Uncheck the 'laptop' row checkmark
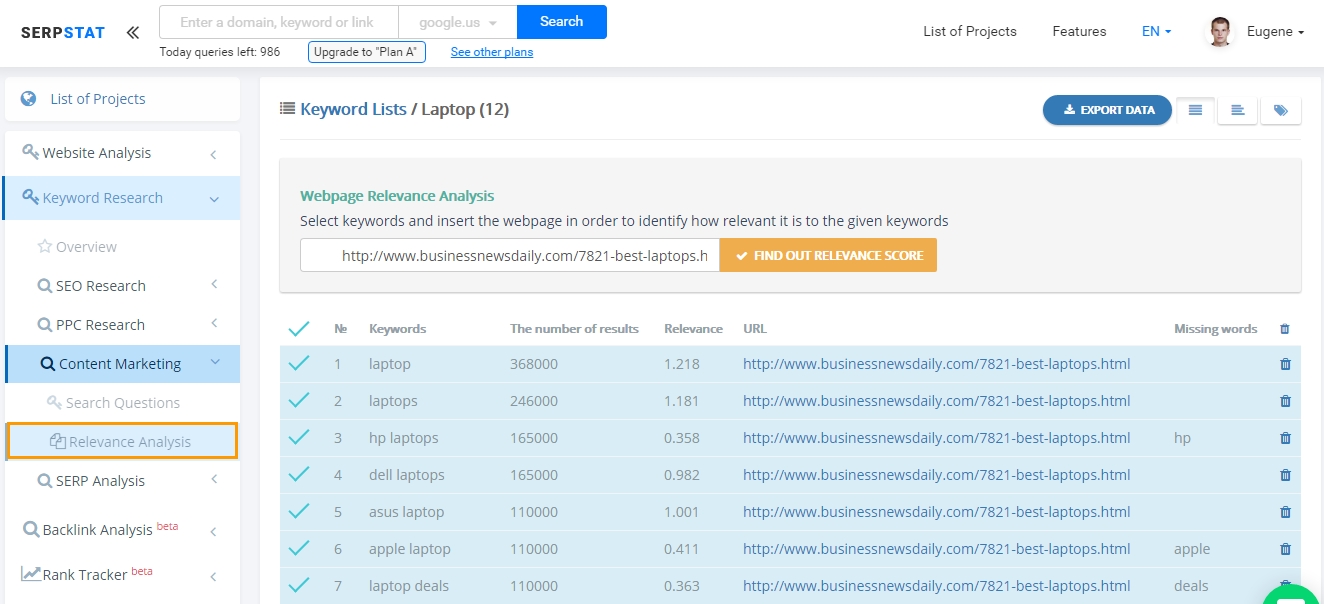The height and width of the screenshot is (604, 1324). pos(299,364)
